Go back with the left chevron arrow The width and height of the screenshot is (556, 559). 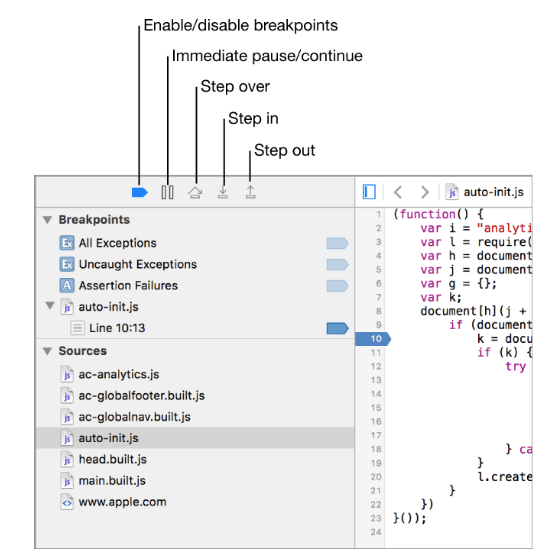tap(398, 192)
